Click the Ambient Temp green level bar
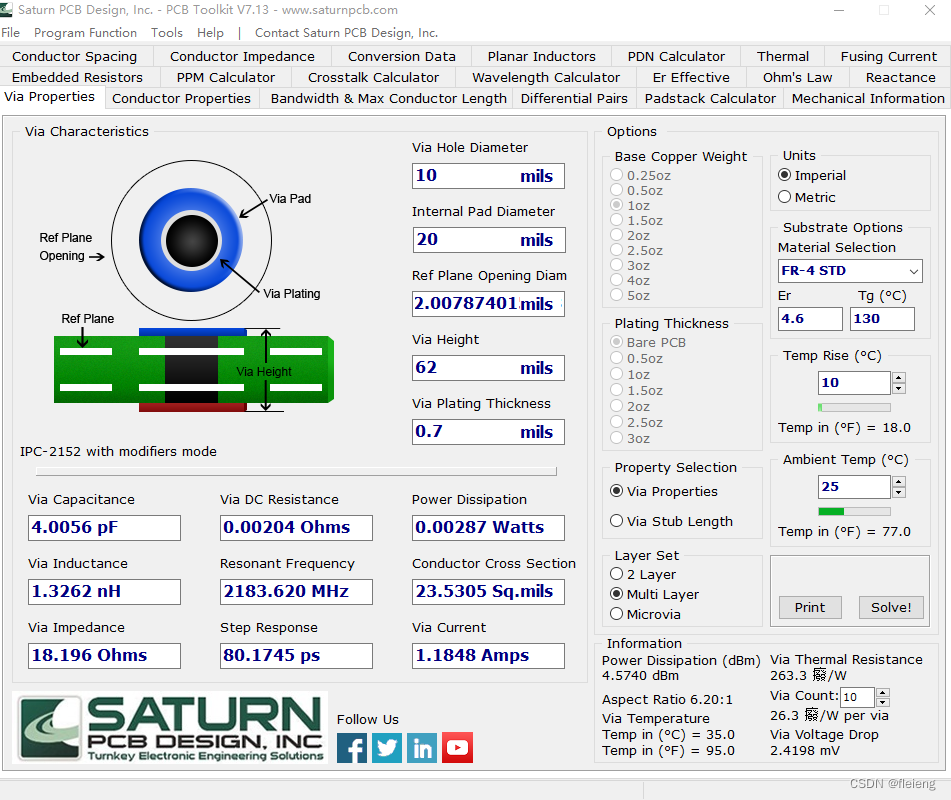 [854, 511]
